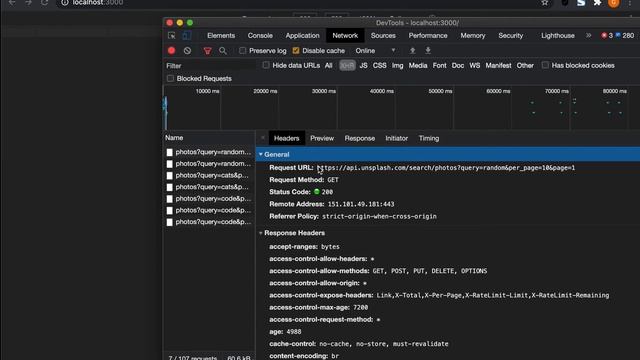This screenshot has width=640, height=360.
Task: Filter requests by Img
Action: [x=397, y=65]
